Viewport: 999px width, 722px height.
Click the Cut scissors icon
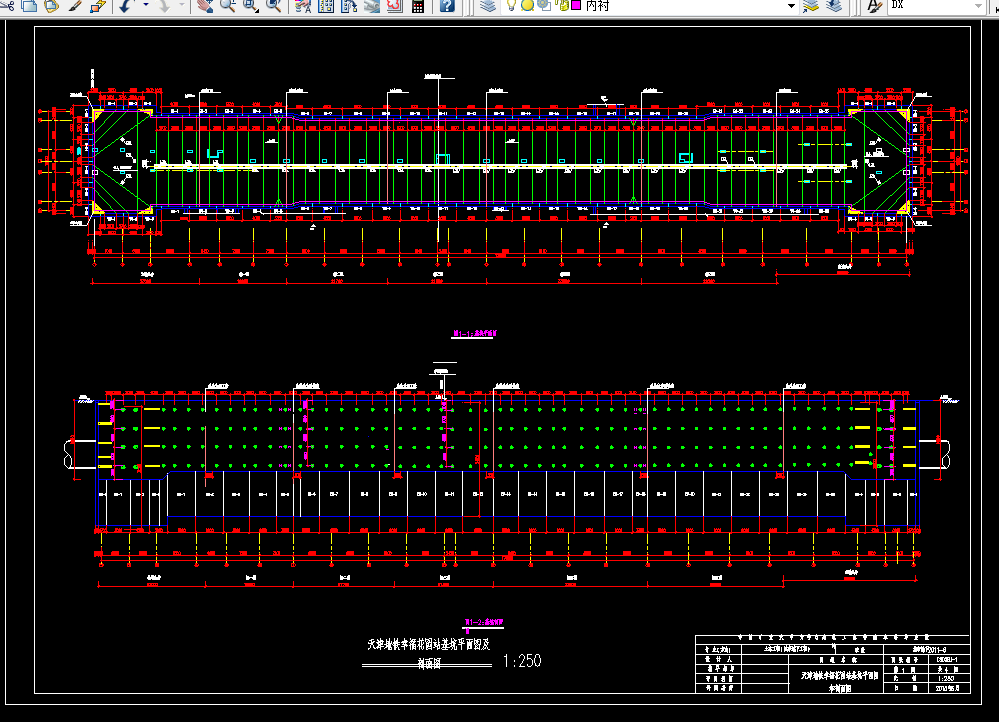(8, 6)
